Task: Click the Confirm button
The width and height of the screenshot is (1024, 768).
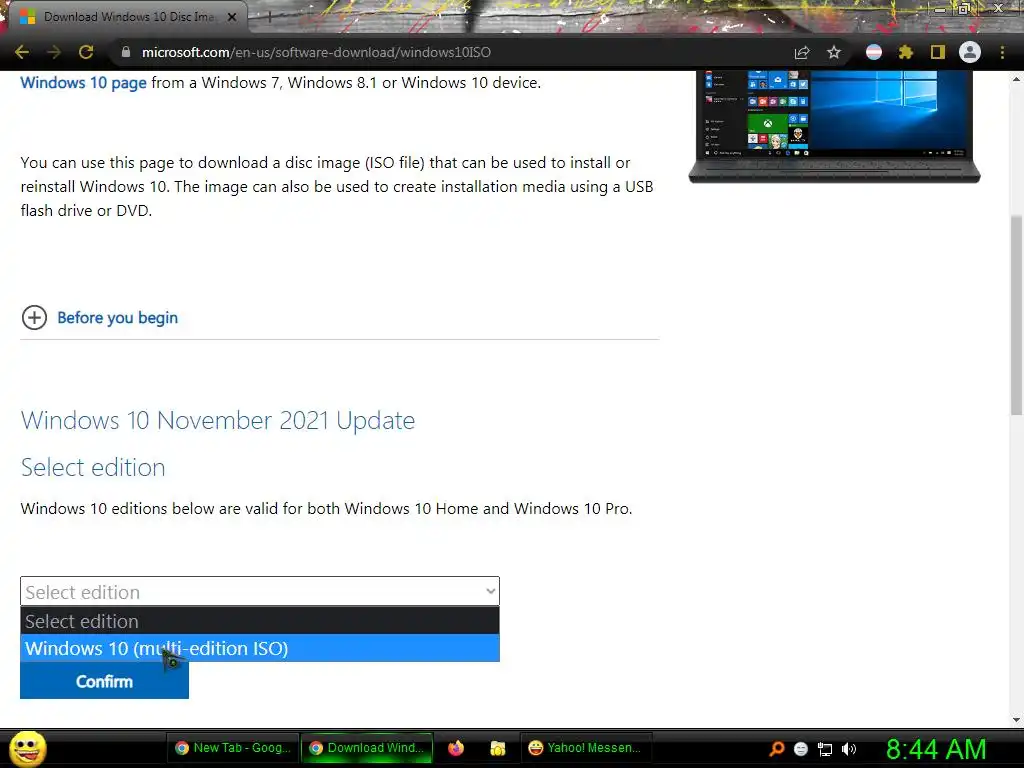Action: 104,681
